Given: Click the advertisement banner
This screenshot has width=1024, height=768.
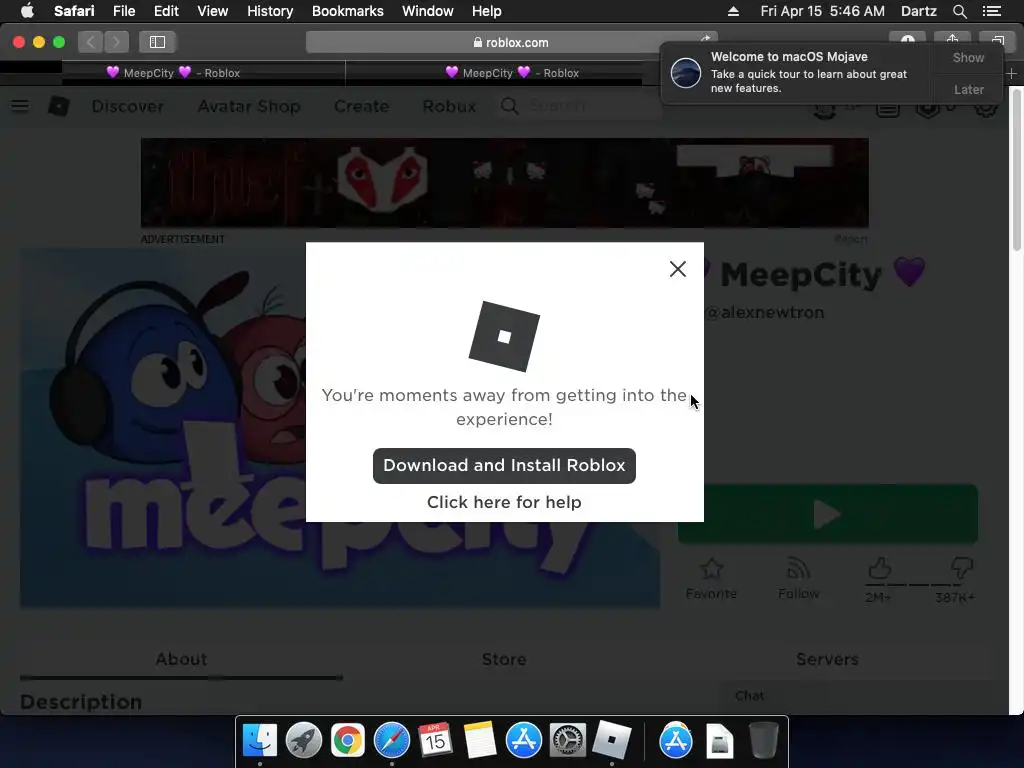Looking at the screenshot, I should [504, 183].
